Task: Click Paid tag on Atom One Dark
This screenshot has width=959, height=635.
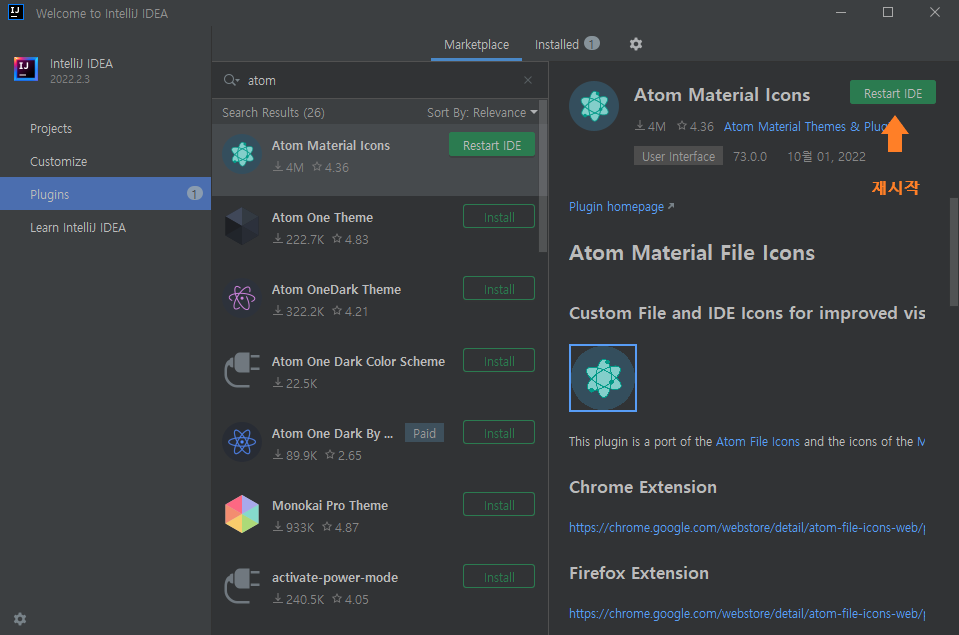Action: coord(424,433)
